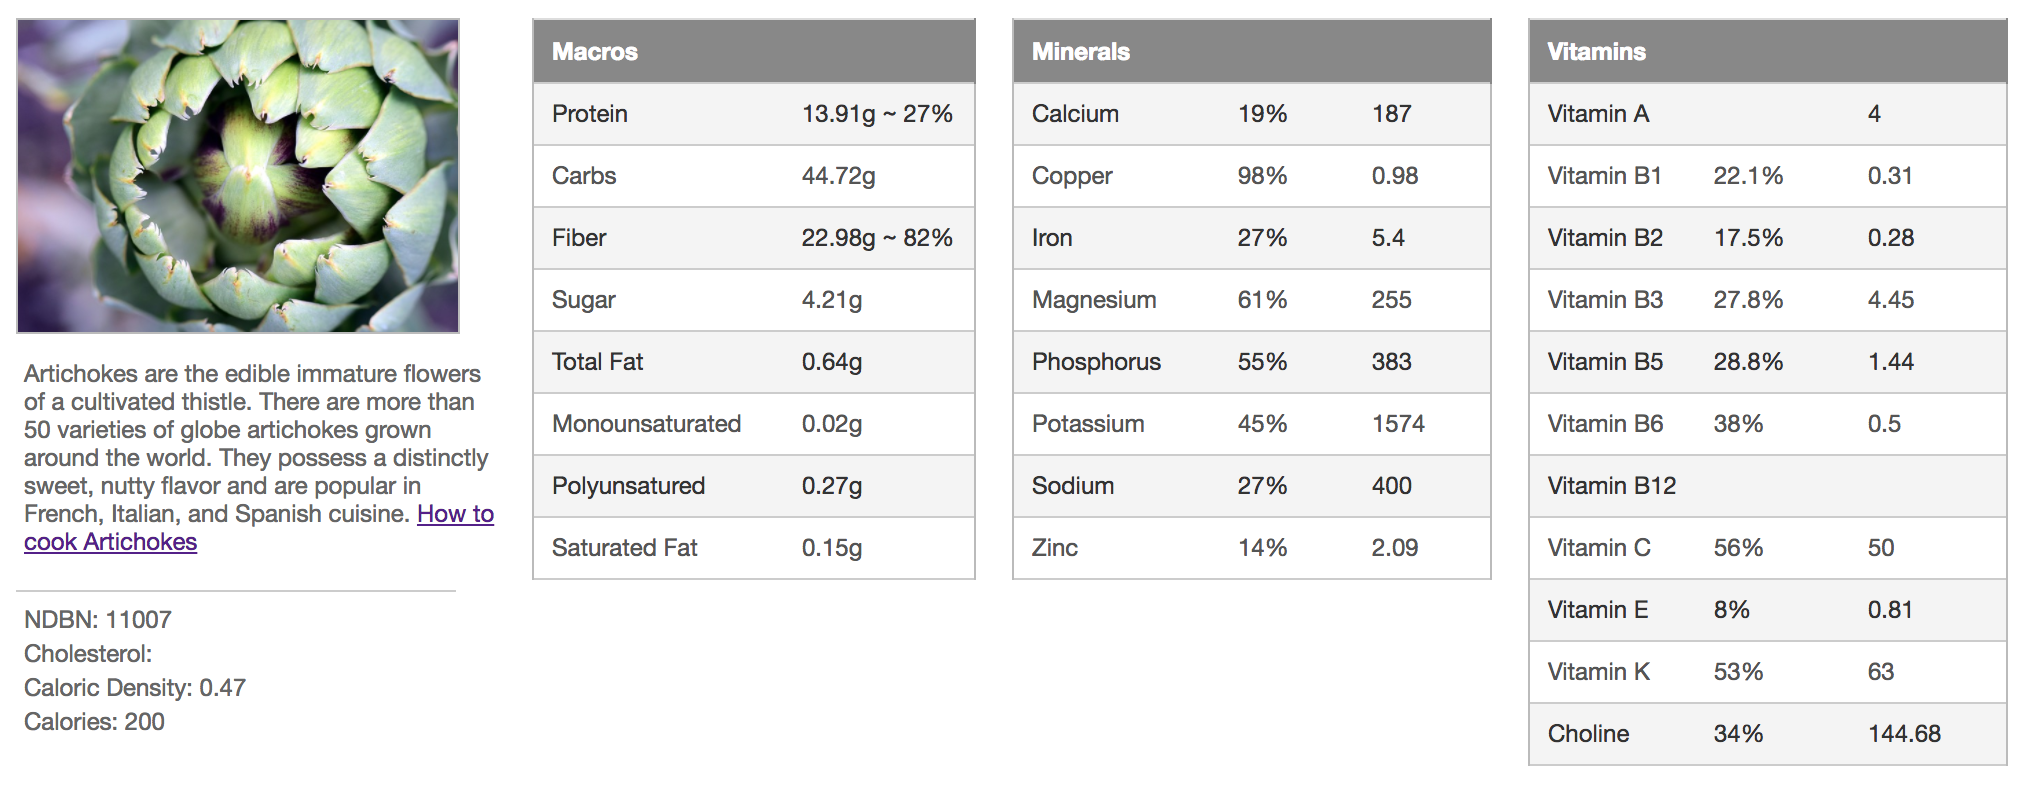Click the Vitamins table header

pyautogui.click(x=1597, y=52)
